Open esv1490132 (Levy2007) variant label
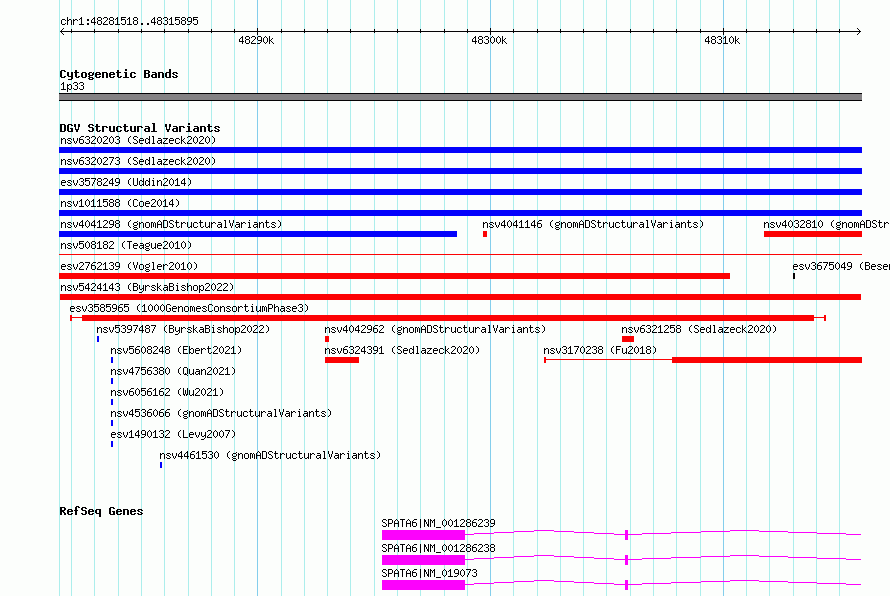 point(173,434)
